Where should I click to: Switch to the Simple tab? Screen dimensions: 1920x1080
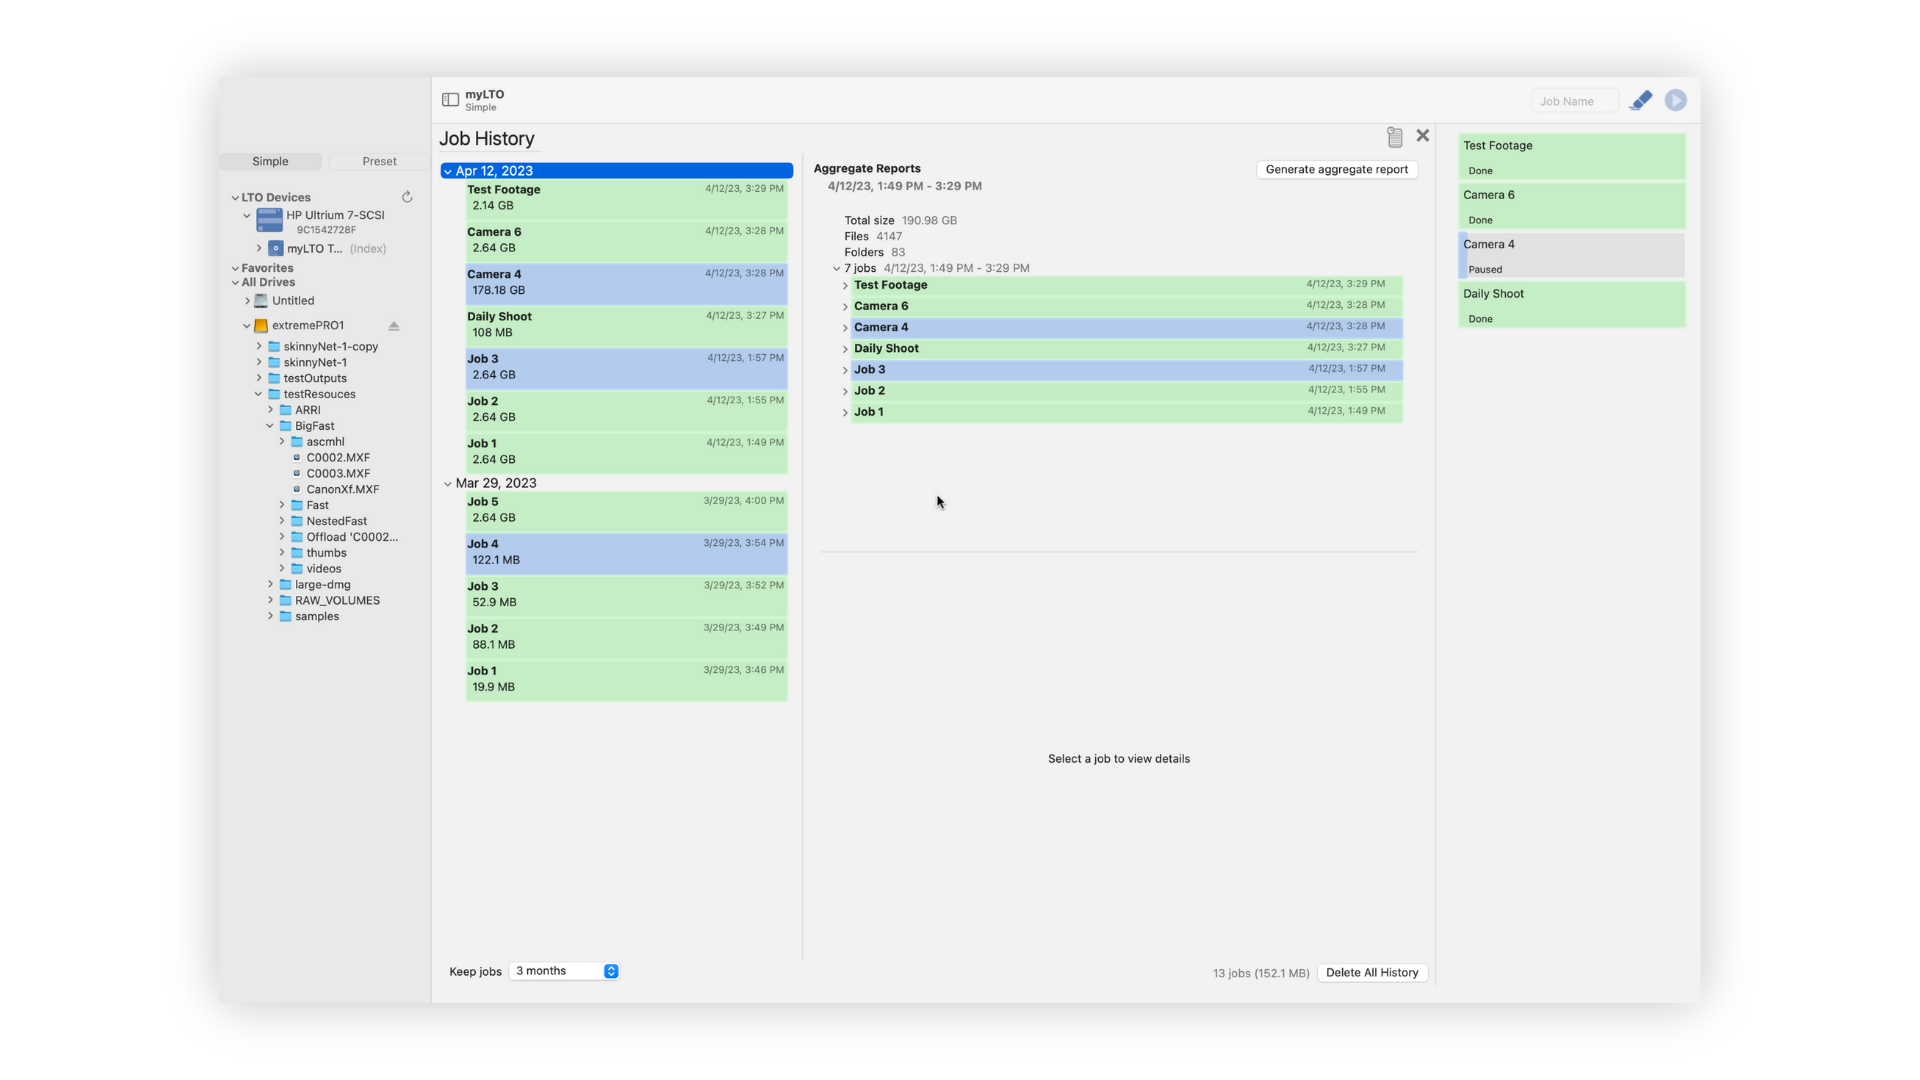tap(269, 161)
